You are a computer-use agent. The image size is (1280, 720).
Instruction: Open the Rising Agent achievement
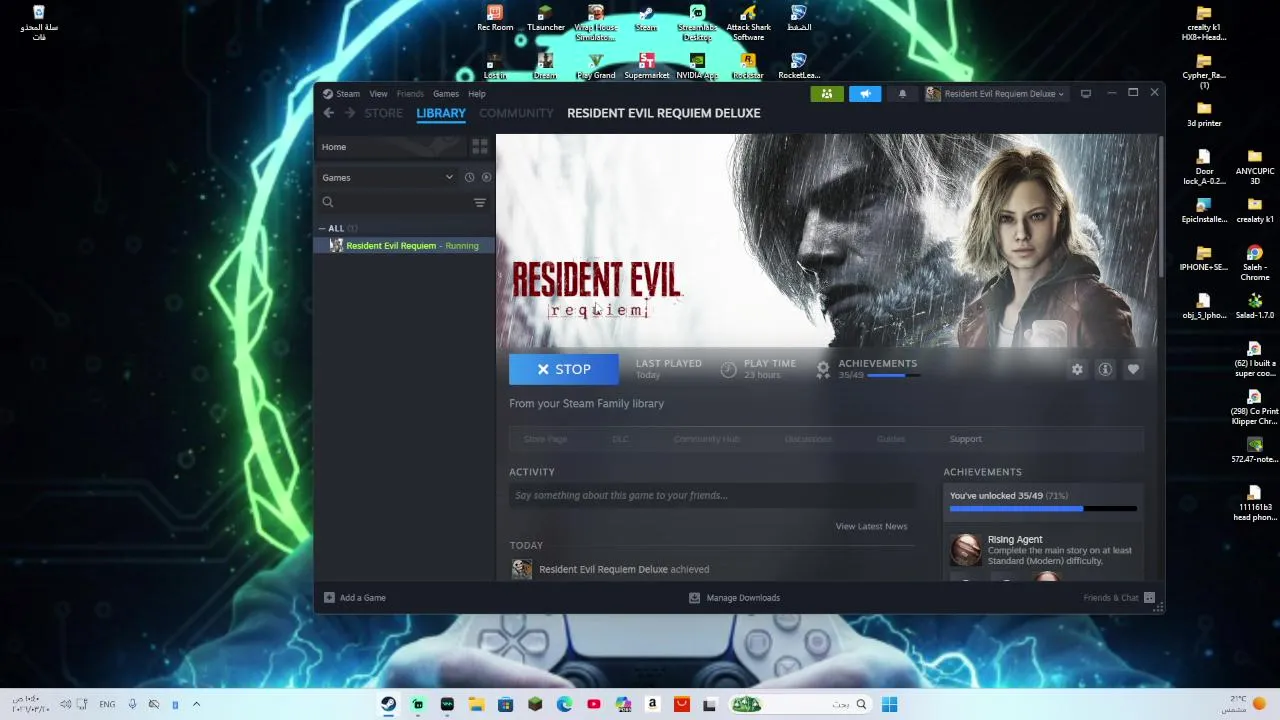click(x=1043, y=550)
